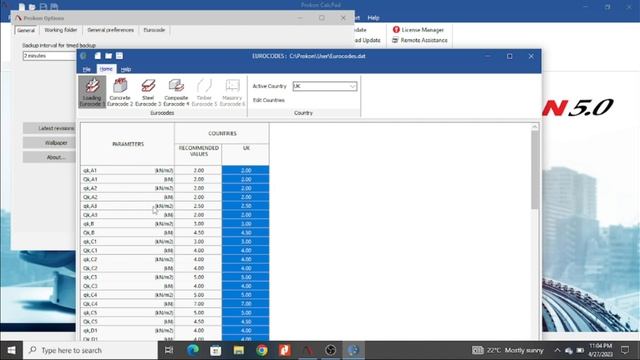Image resolution: width=640 pixels, height=360 pixels.
Task: Click Open file icon in Eurocodes title bar
Action: click(x=109, y=56)
